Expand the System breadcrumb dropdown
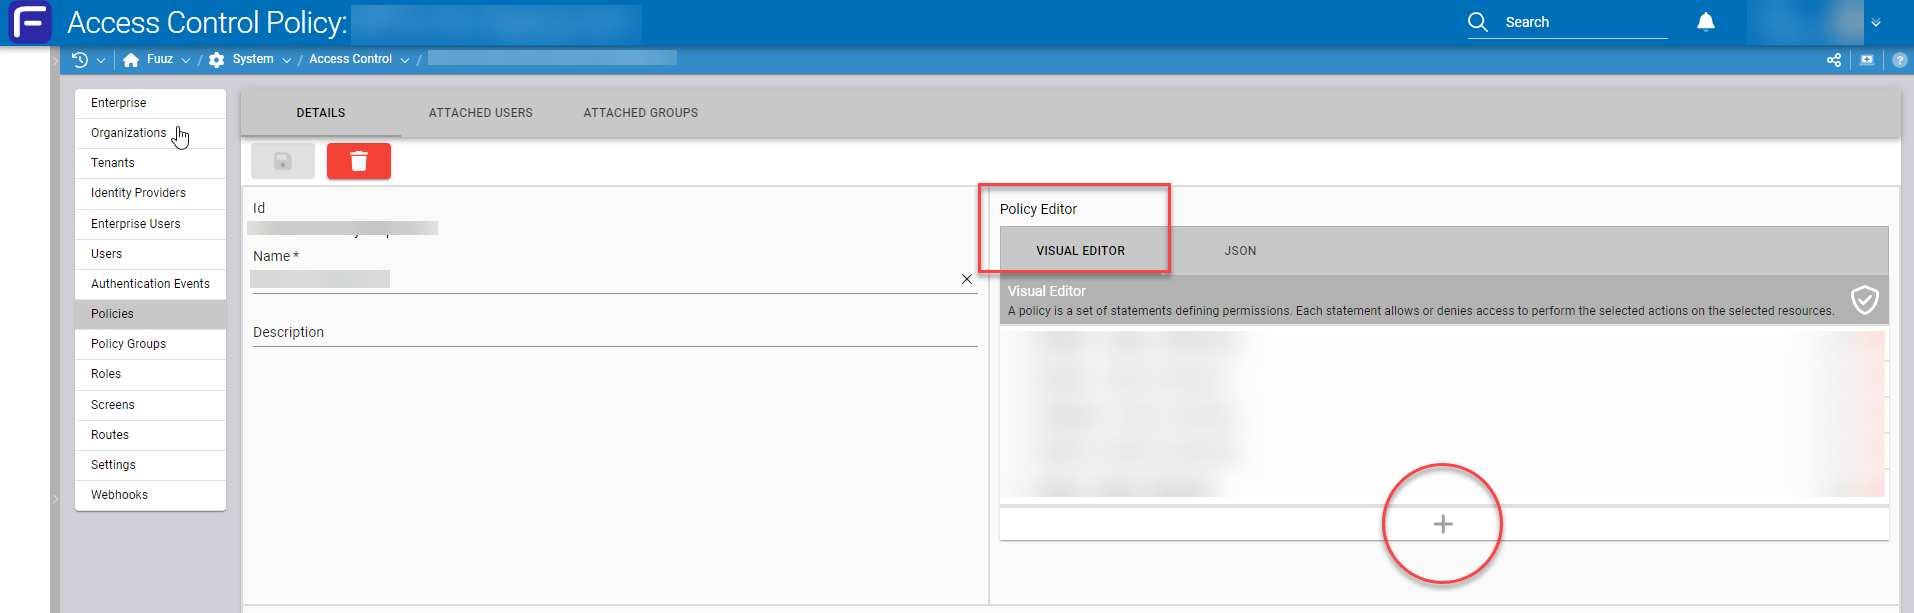The image size is (1914, 613). tap(287, 60)
